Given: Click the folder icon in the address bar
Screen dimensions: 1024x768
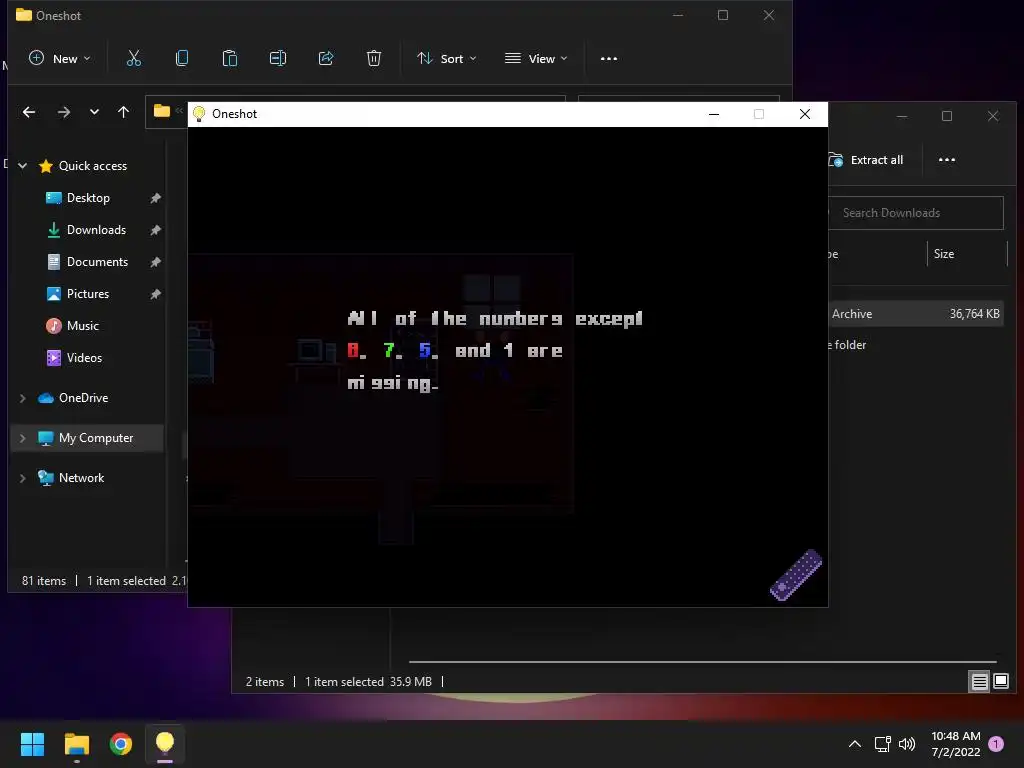Looking at the screenshot, I should coord(162,111).
